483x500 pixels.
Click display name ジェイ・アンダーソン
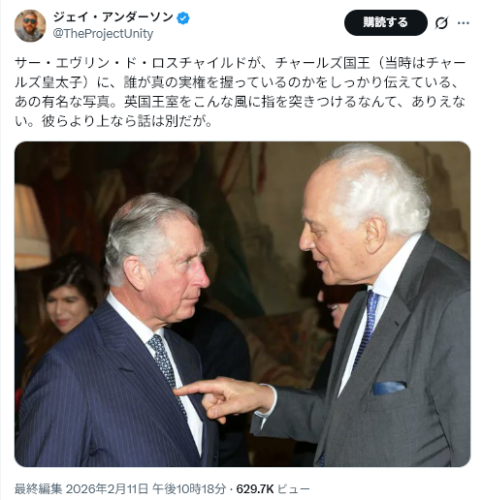coord(113,17)
